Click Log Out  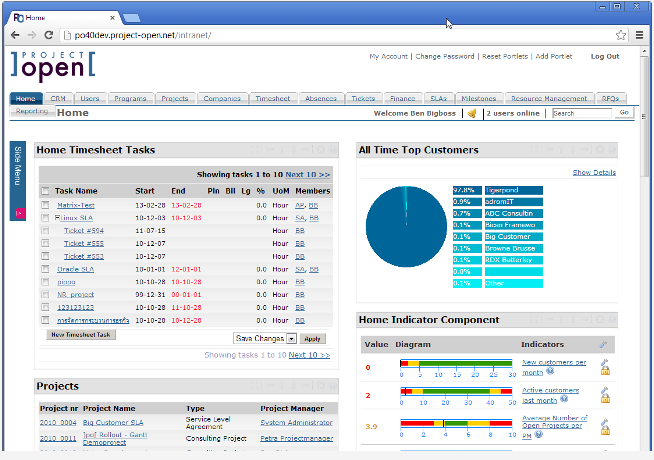click(605, 56)
